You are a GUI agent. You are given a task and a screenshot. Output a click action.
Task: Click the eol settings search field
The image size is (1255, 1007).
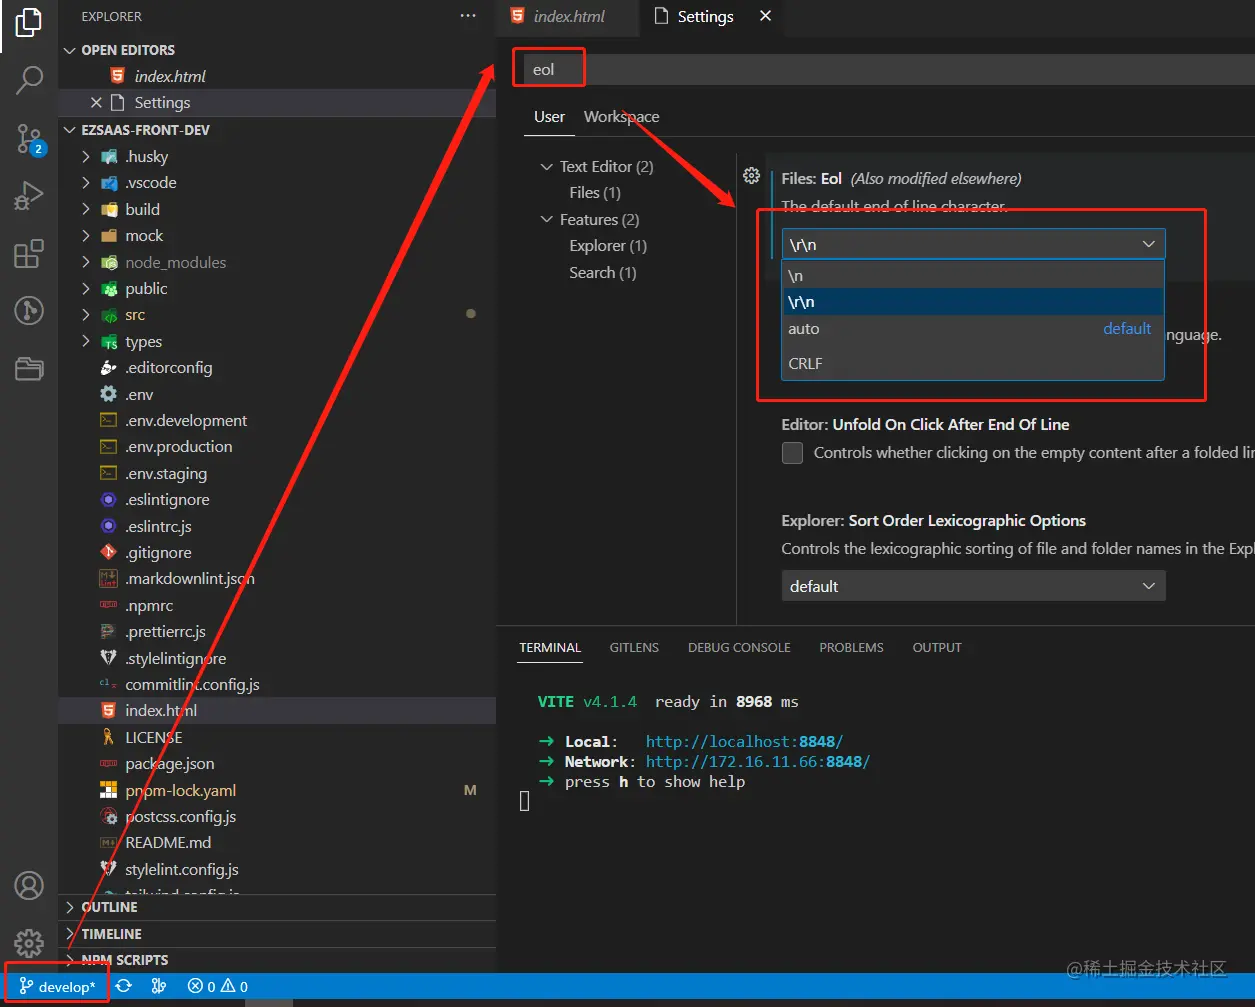point(548,68)
